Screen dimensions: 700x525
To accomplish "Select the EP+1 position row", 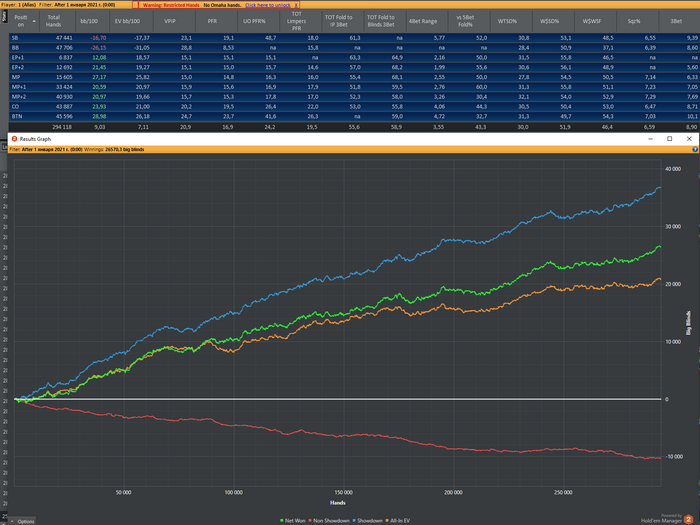I will click(354, 58).
